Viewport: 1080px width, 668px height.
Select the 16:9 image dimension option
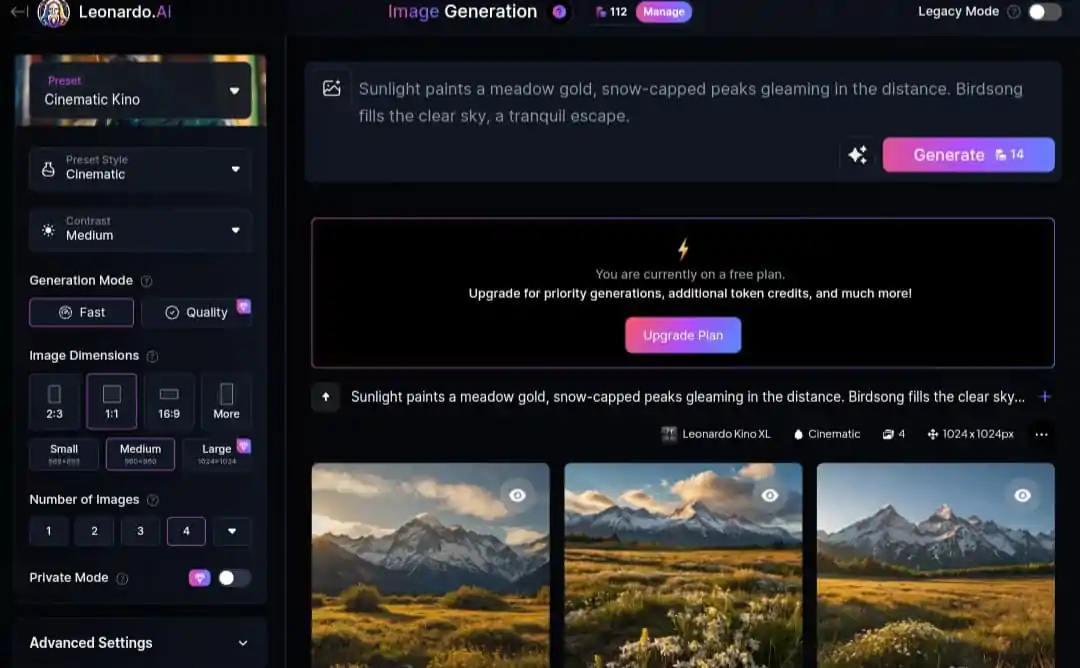point(169,401)
